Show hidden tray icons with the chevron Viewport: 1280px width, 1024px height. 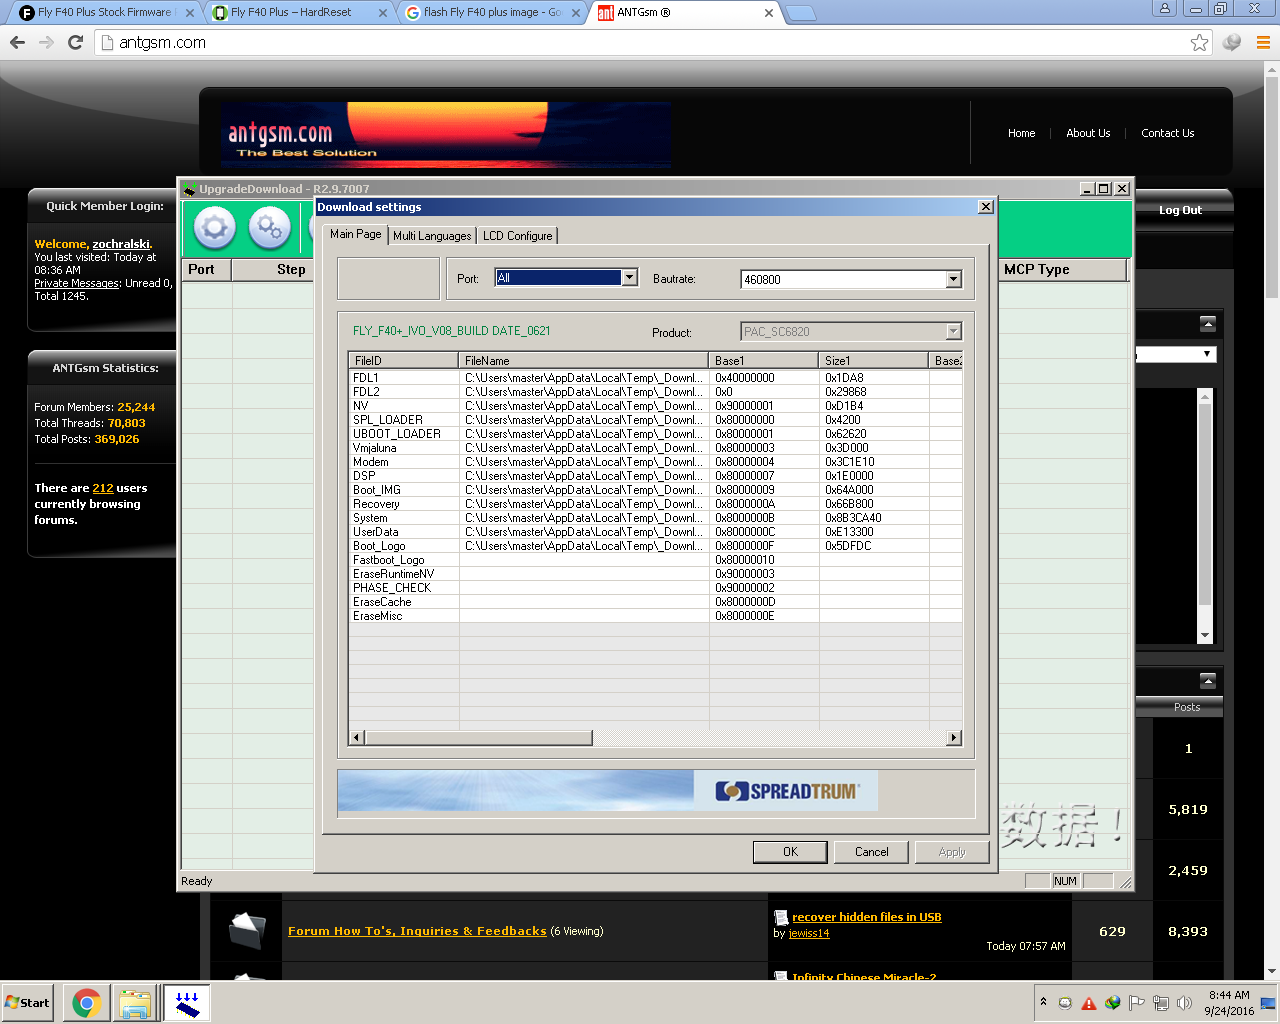pos(1043,1002)
